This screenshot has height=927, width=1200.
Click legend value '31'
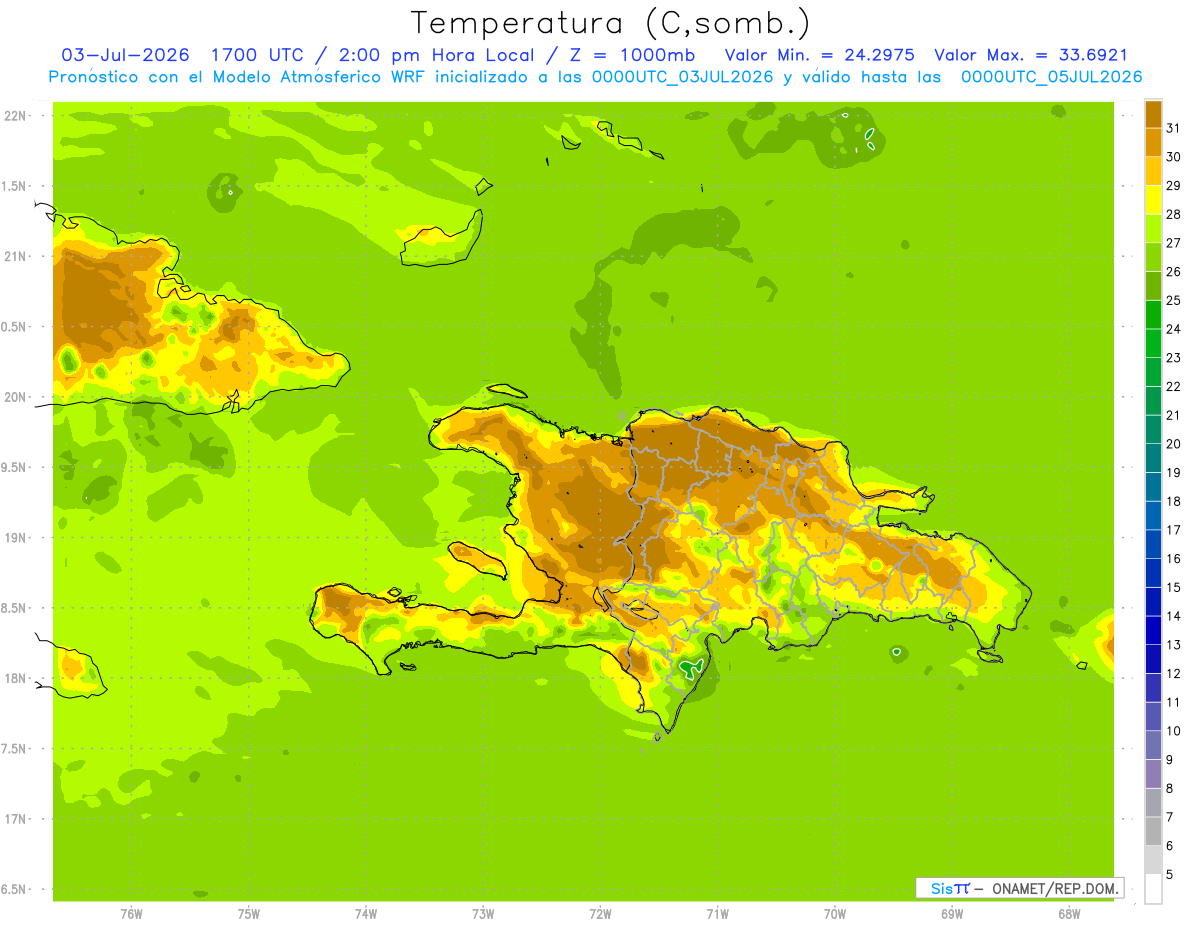[1173, 128]
